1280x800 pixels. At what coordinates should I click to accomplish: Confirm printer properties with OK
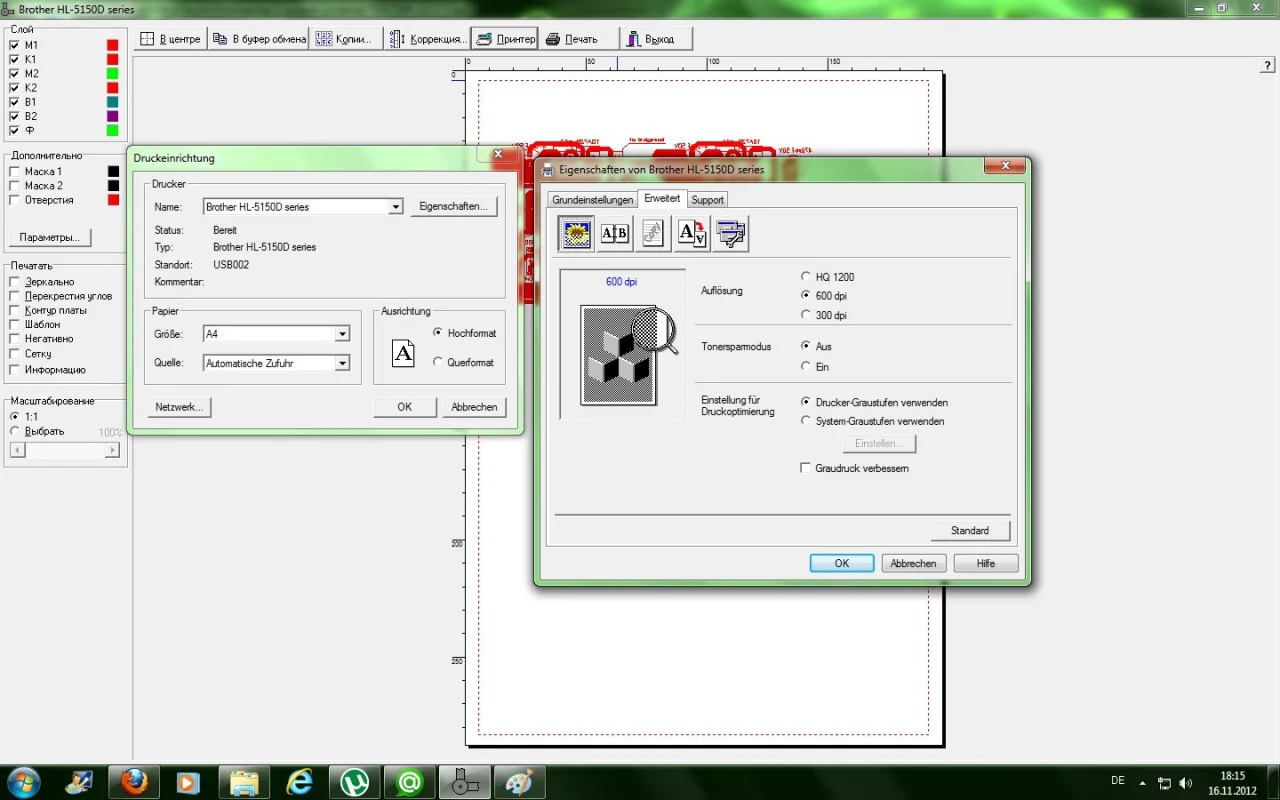(842, 563)
